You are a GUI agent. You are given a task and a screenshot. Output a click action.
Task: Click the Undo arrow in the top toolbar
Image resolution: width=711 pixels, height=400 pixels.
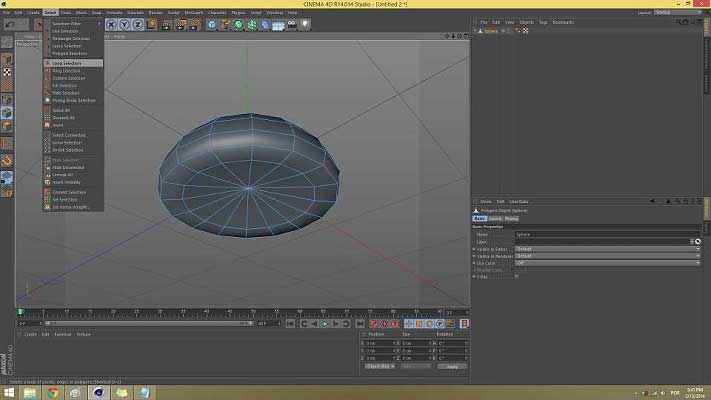(8, 24)
